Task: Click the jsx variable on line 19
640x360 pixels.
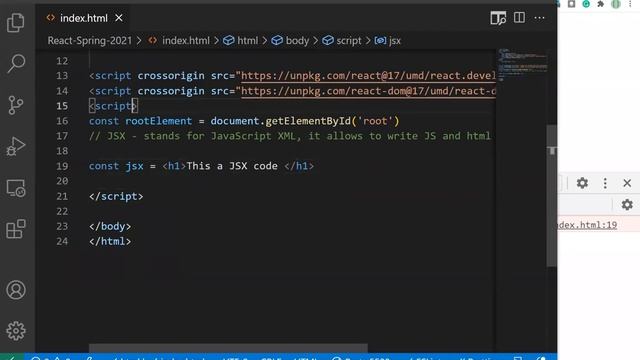Action: (134, 166)
